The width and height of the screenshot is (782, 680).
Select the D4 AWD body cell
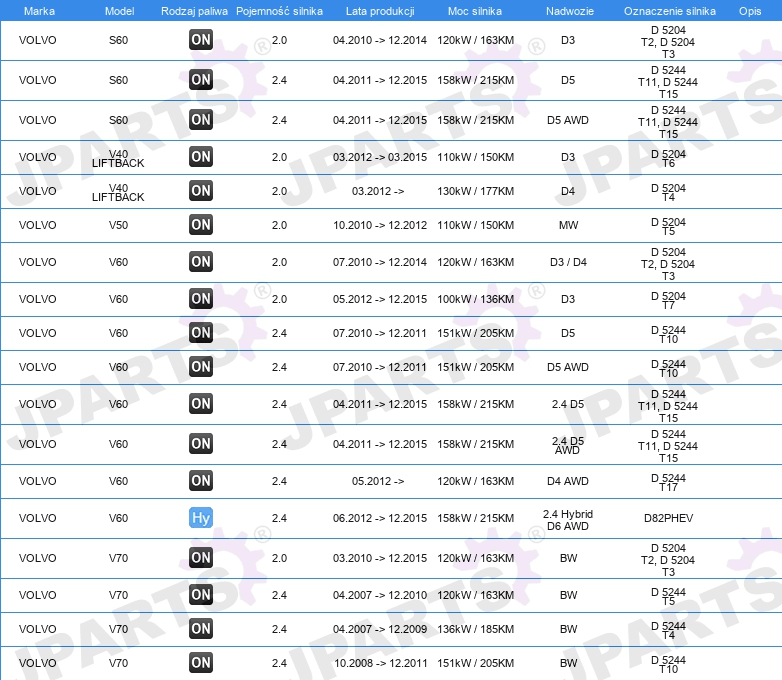point(568,481)
